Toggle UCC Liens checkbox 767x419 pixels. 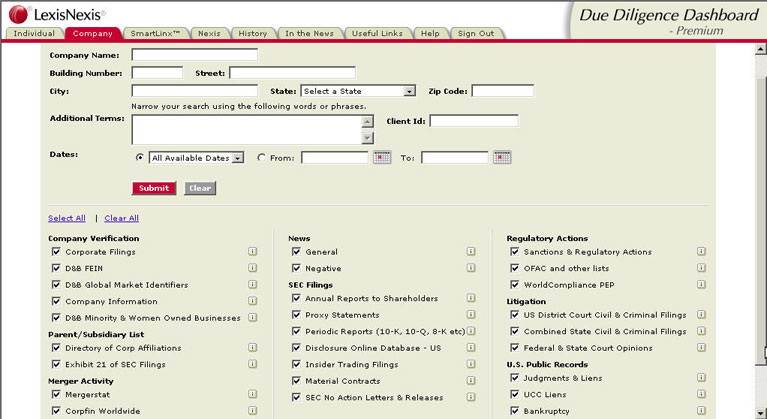click(x=515, y=394)
